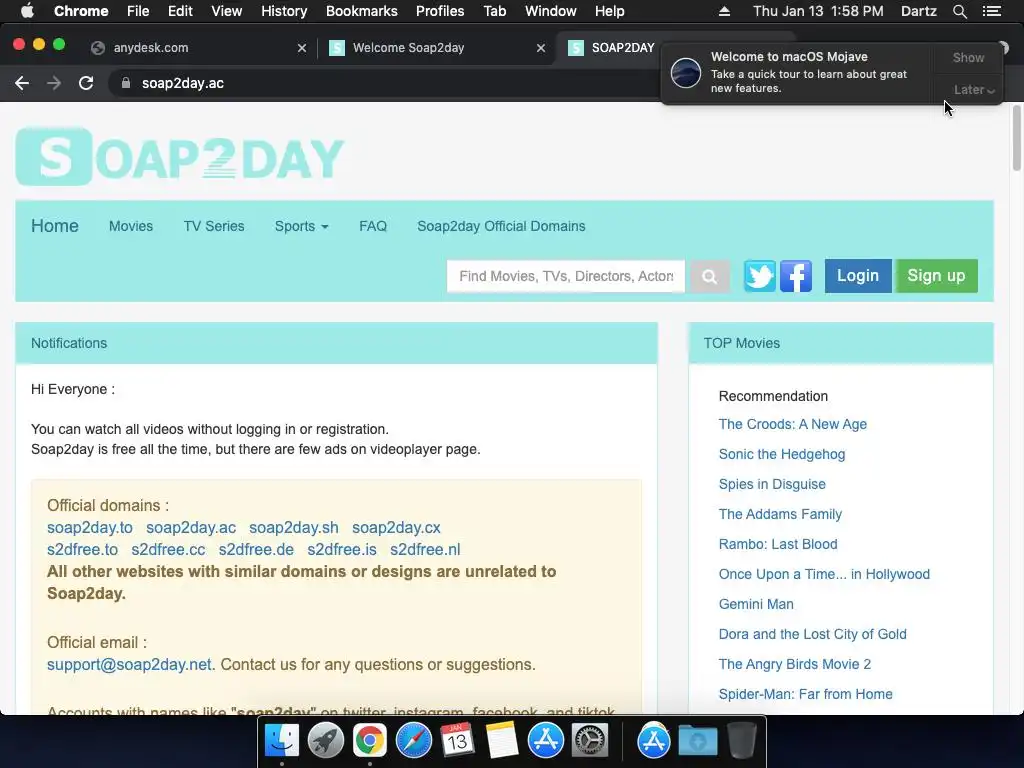Open the Later dropdown in notification
Screen dimensions: 1024x768
pos(973,89)
